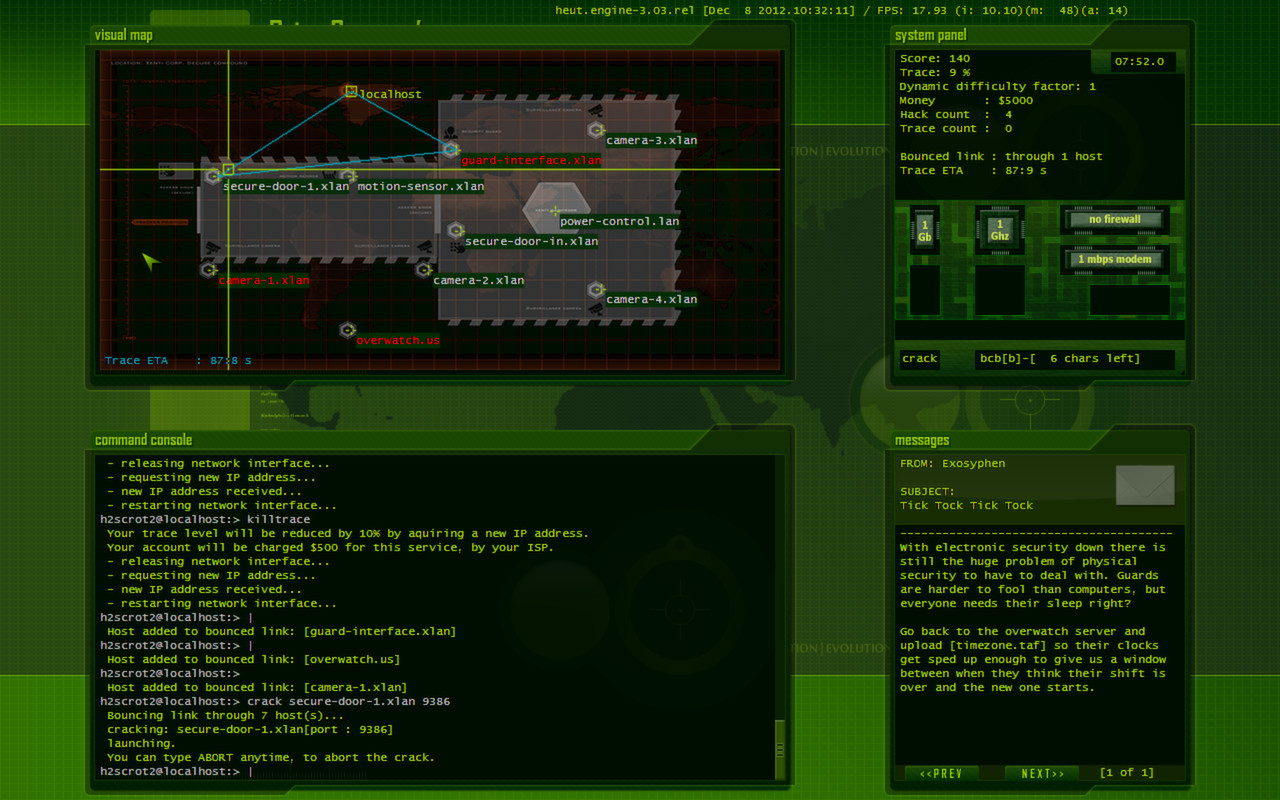Click the secure-door-in.xlan node
Image resolution: width=1280 pixels, height=800 pixels.
(456, 229)
